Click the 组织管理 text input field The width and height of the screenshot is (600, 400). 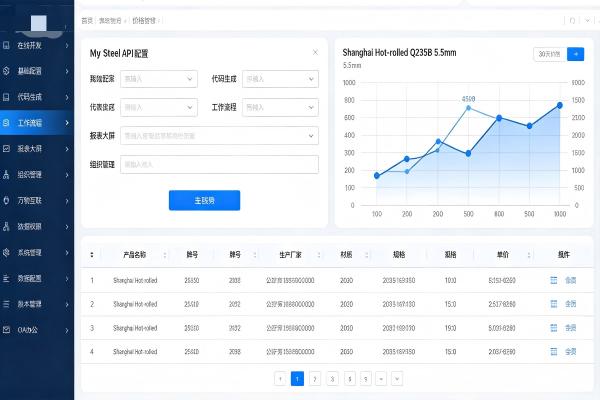click(x=218, y=165)
